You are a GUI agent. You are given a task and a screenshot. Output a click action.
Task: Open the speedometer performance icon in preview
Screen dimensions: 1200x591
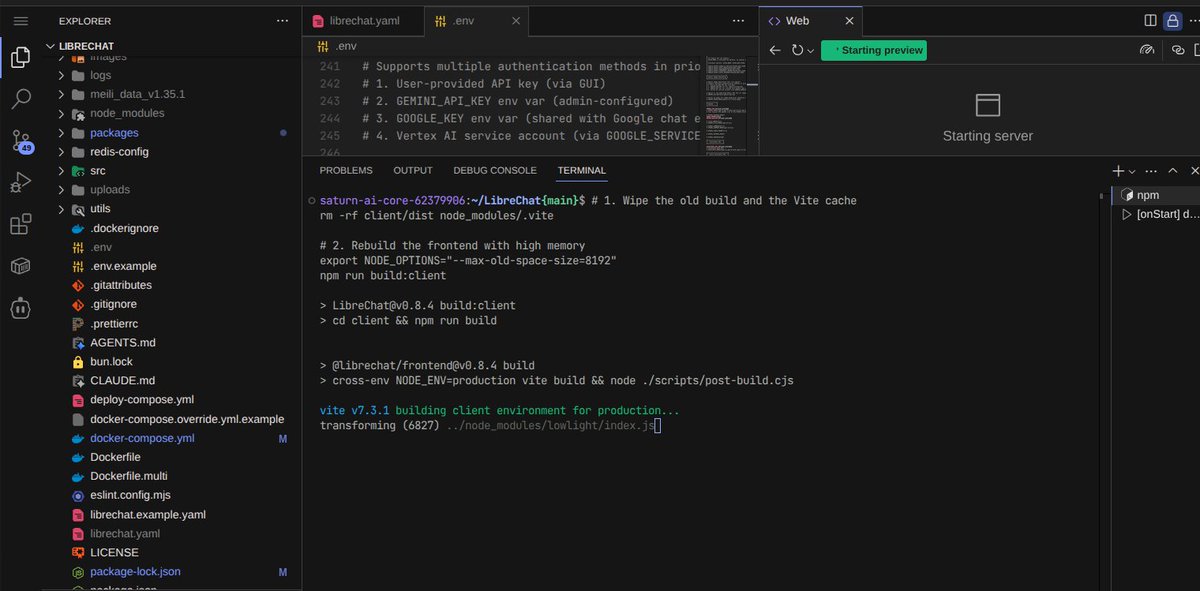coord(1147,50)
